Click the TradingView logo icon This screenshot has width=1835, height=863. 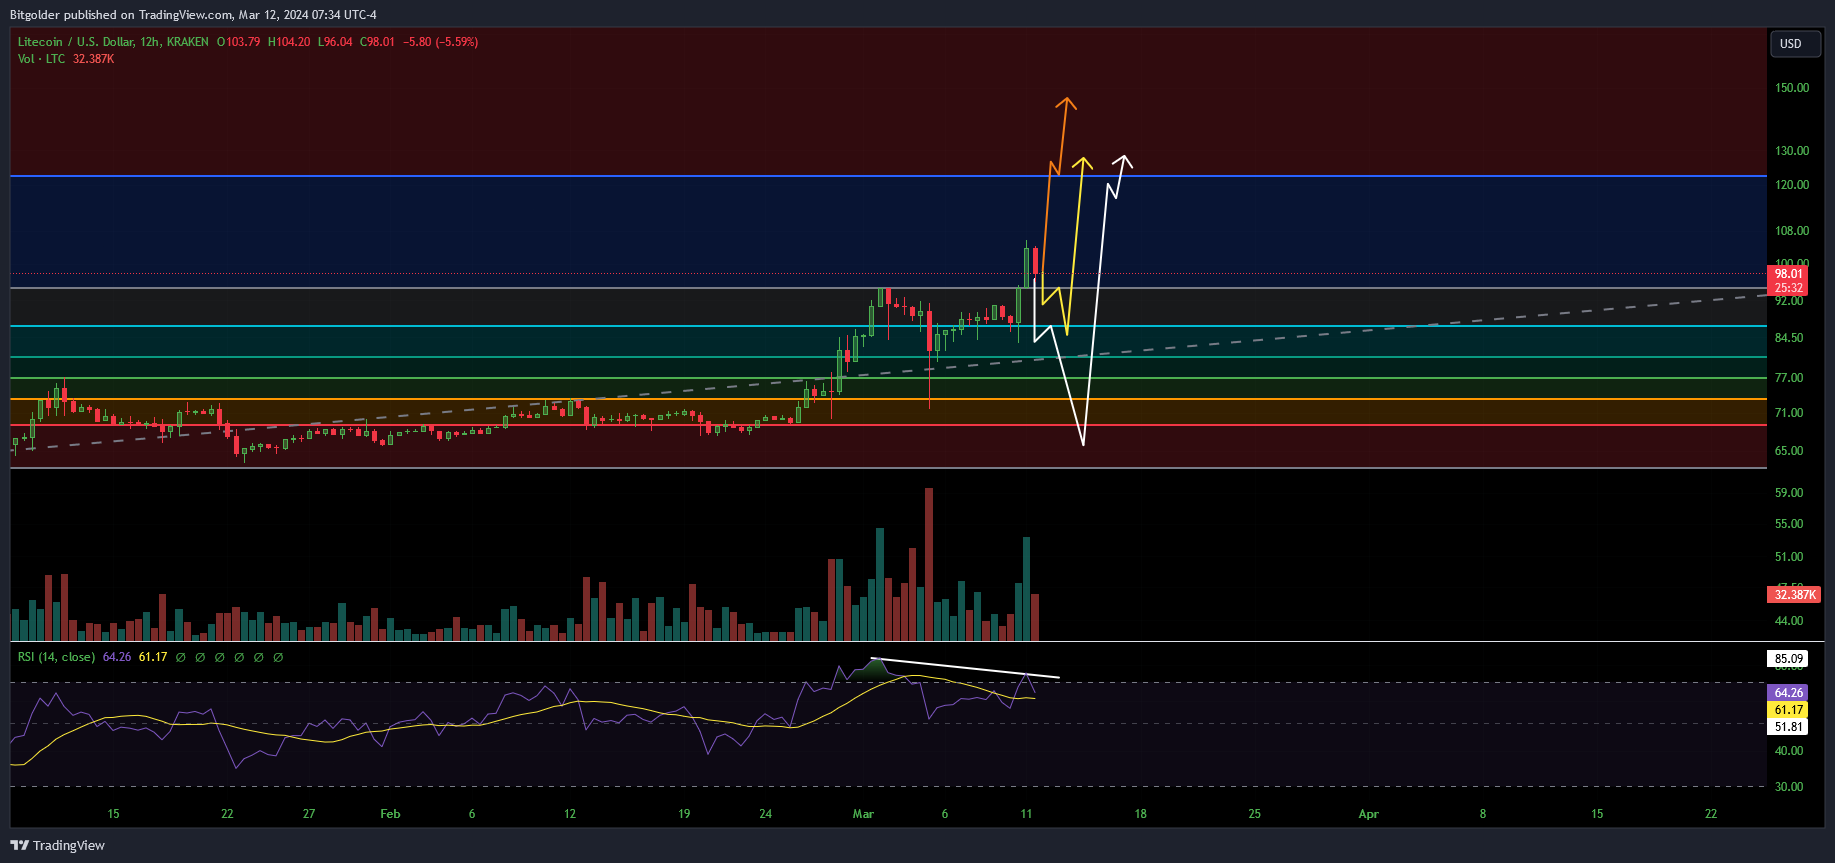point(19,845)
